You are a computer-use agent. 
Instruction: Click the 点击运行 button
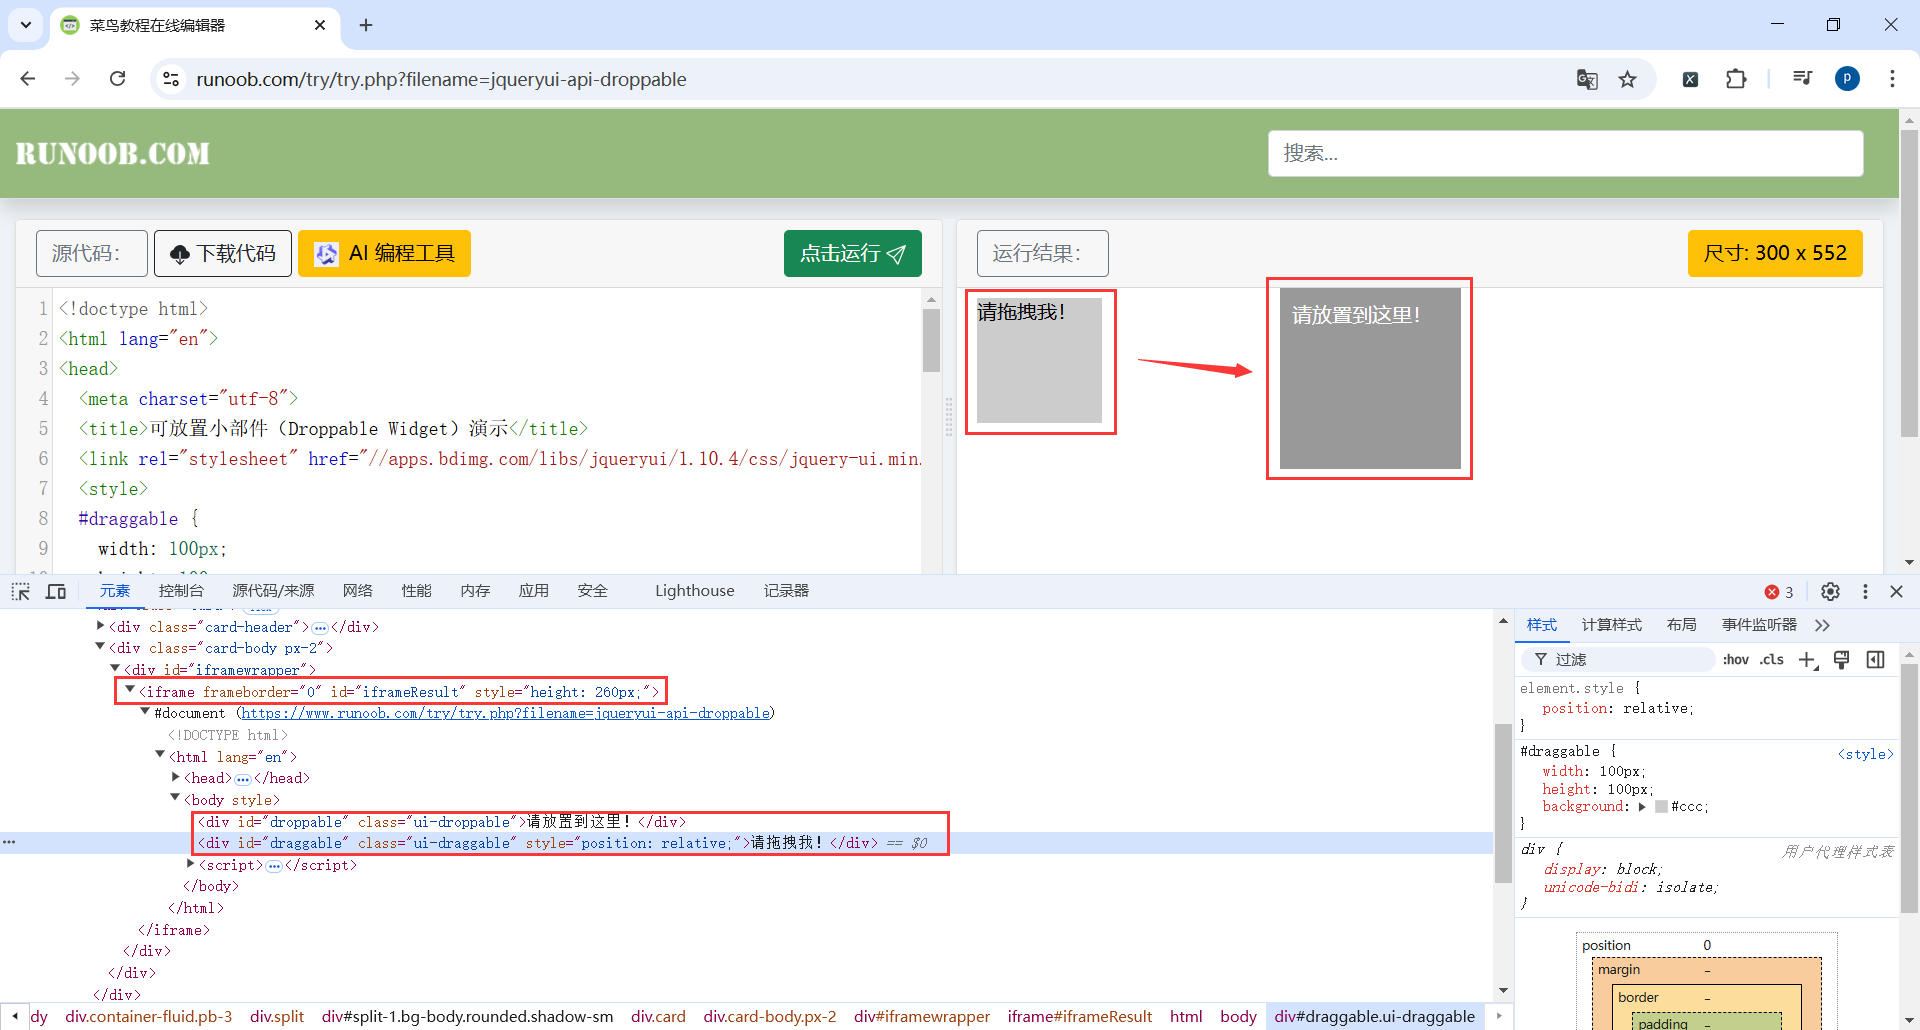click(853, 253)
